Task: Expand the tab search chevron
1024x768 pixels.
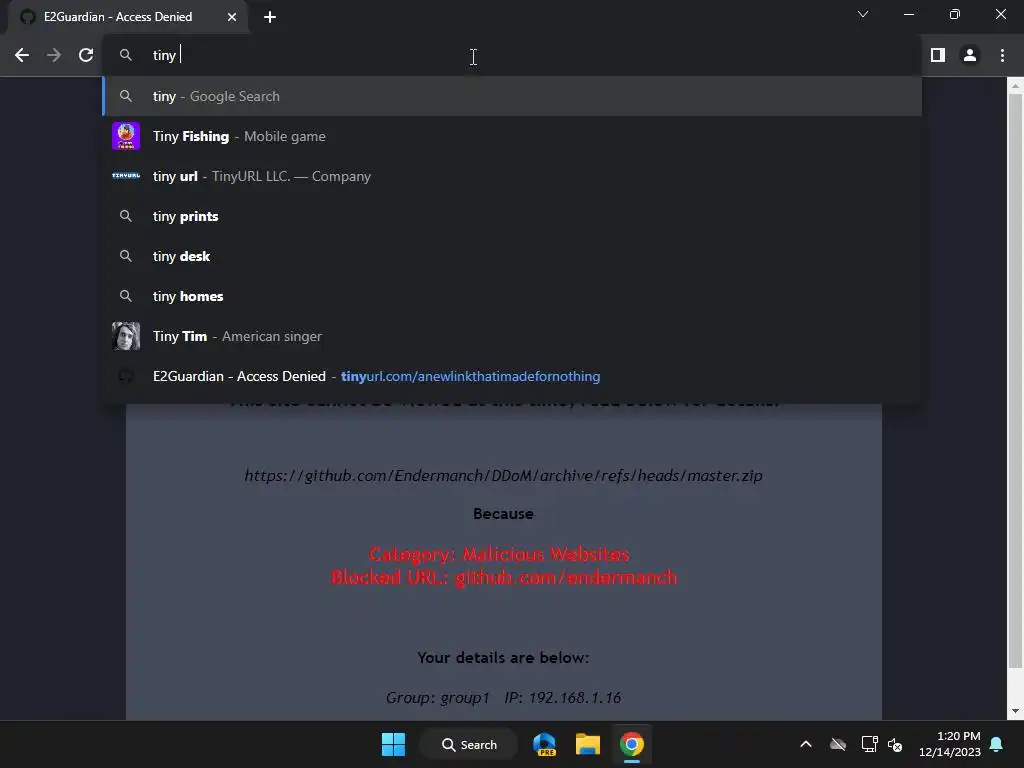Action: 863,14
